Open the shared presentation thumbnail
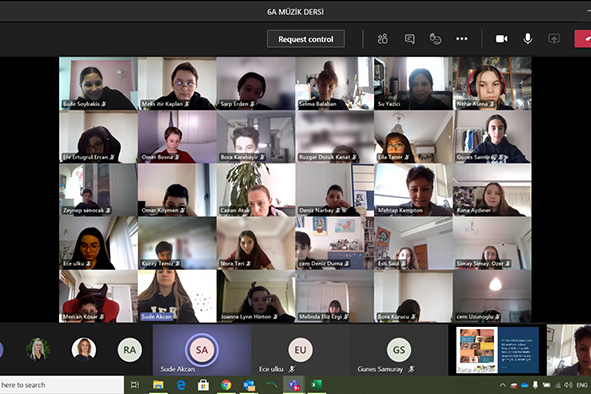The height and width of the screenshot is (394, 591). (497, 350)
